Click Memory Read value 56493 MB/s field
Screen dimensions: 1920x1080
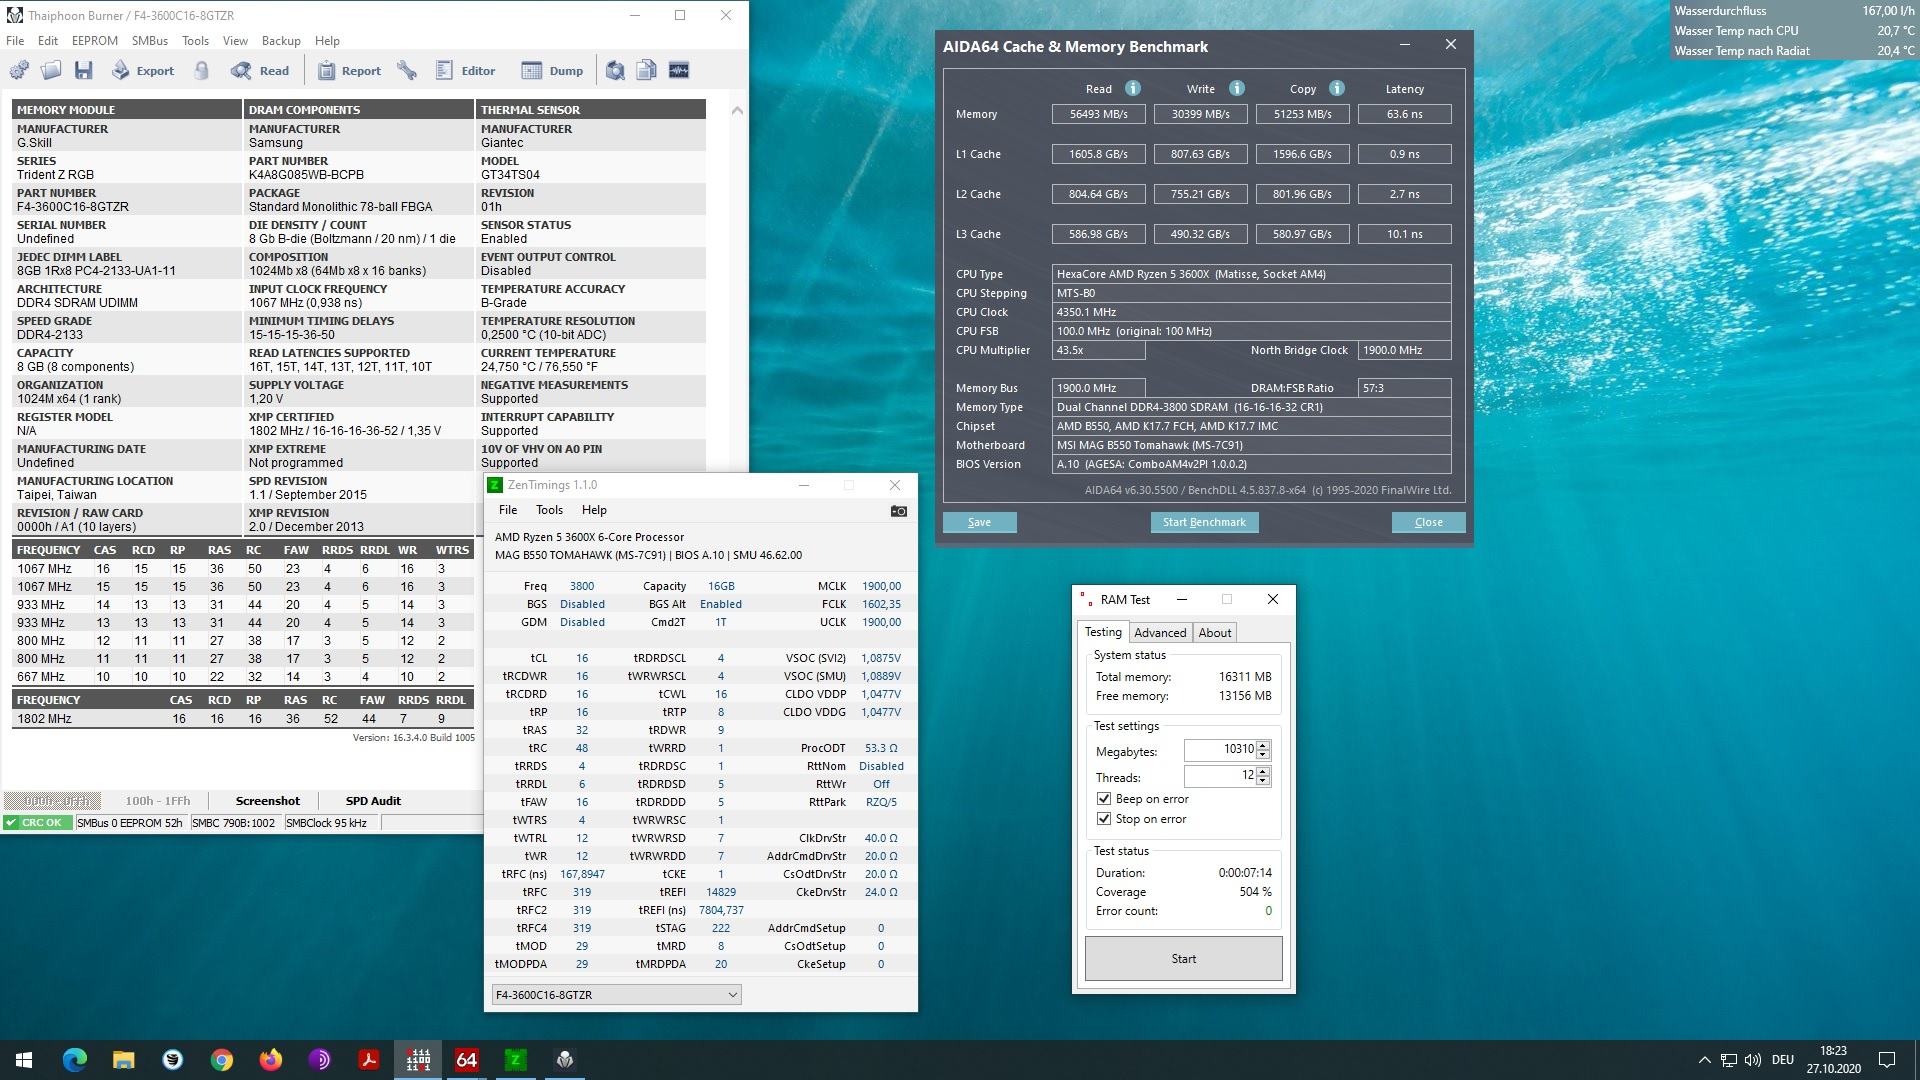(1098, 114)
